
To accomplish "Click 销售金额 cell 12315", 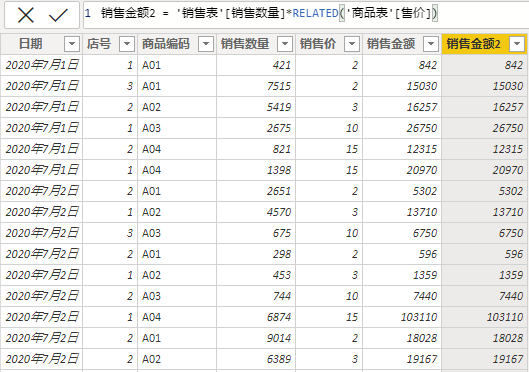I will tap(402, 149).
